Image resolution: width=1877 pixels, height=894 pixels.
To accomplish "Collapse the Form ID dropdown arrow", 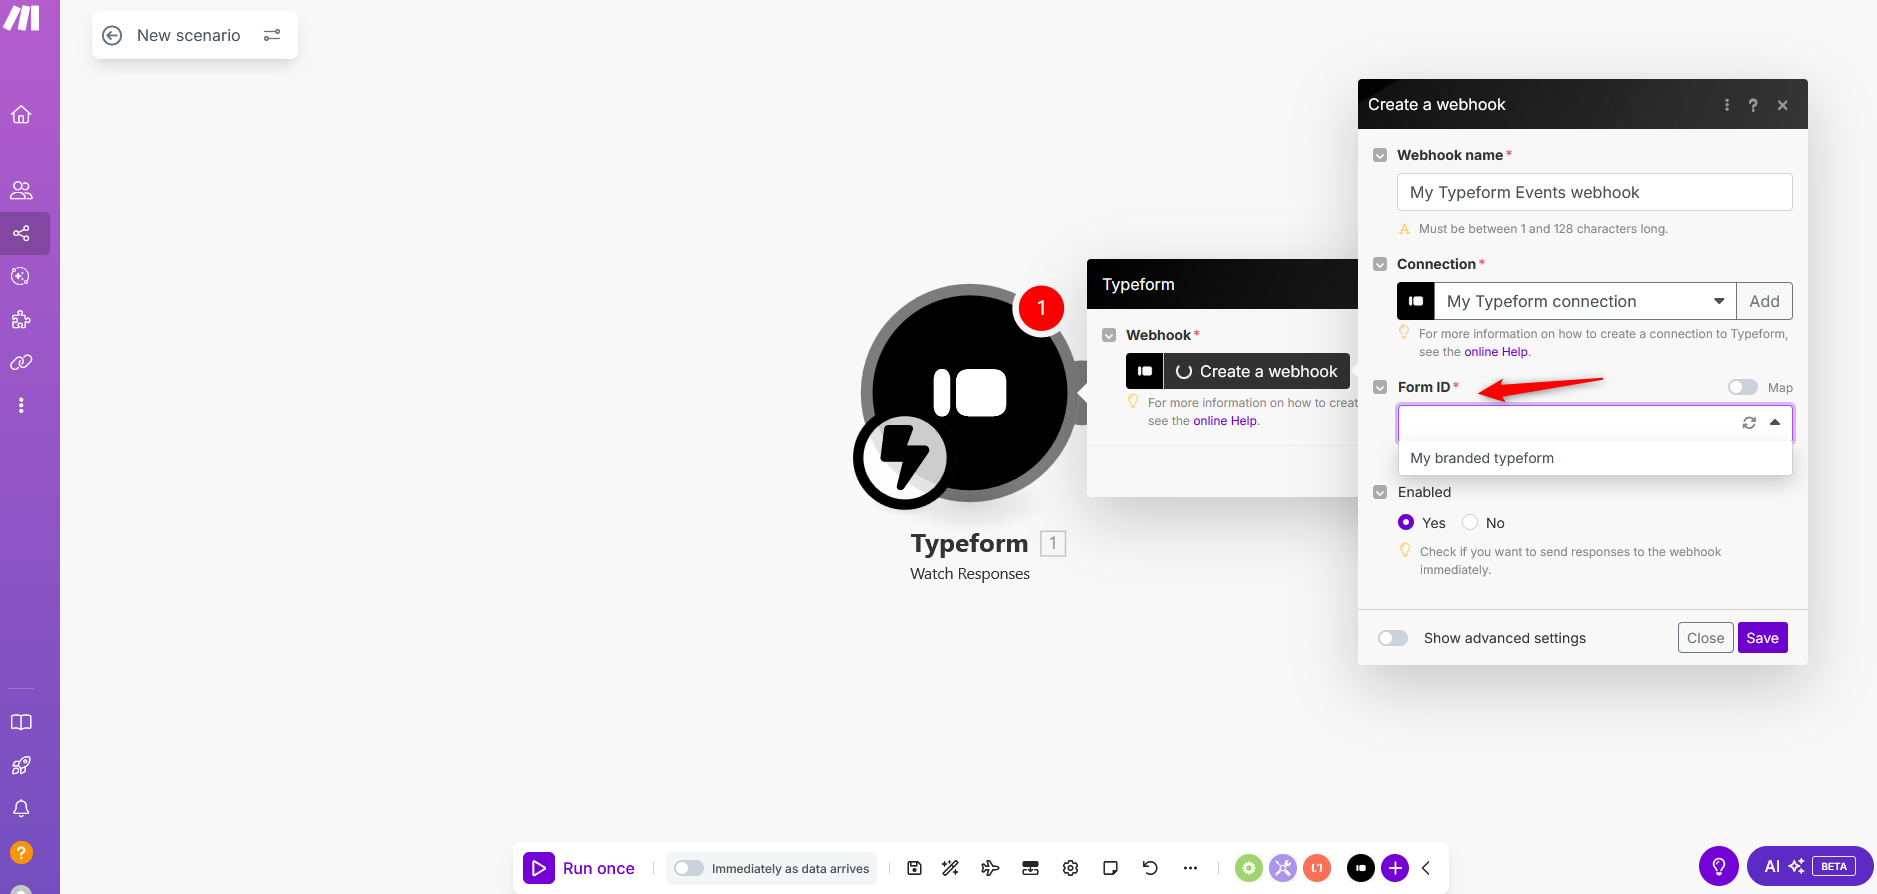I will coord(1775,423).
